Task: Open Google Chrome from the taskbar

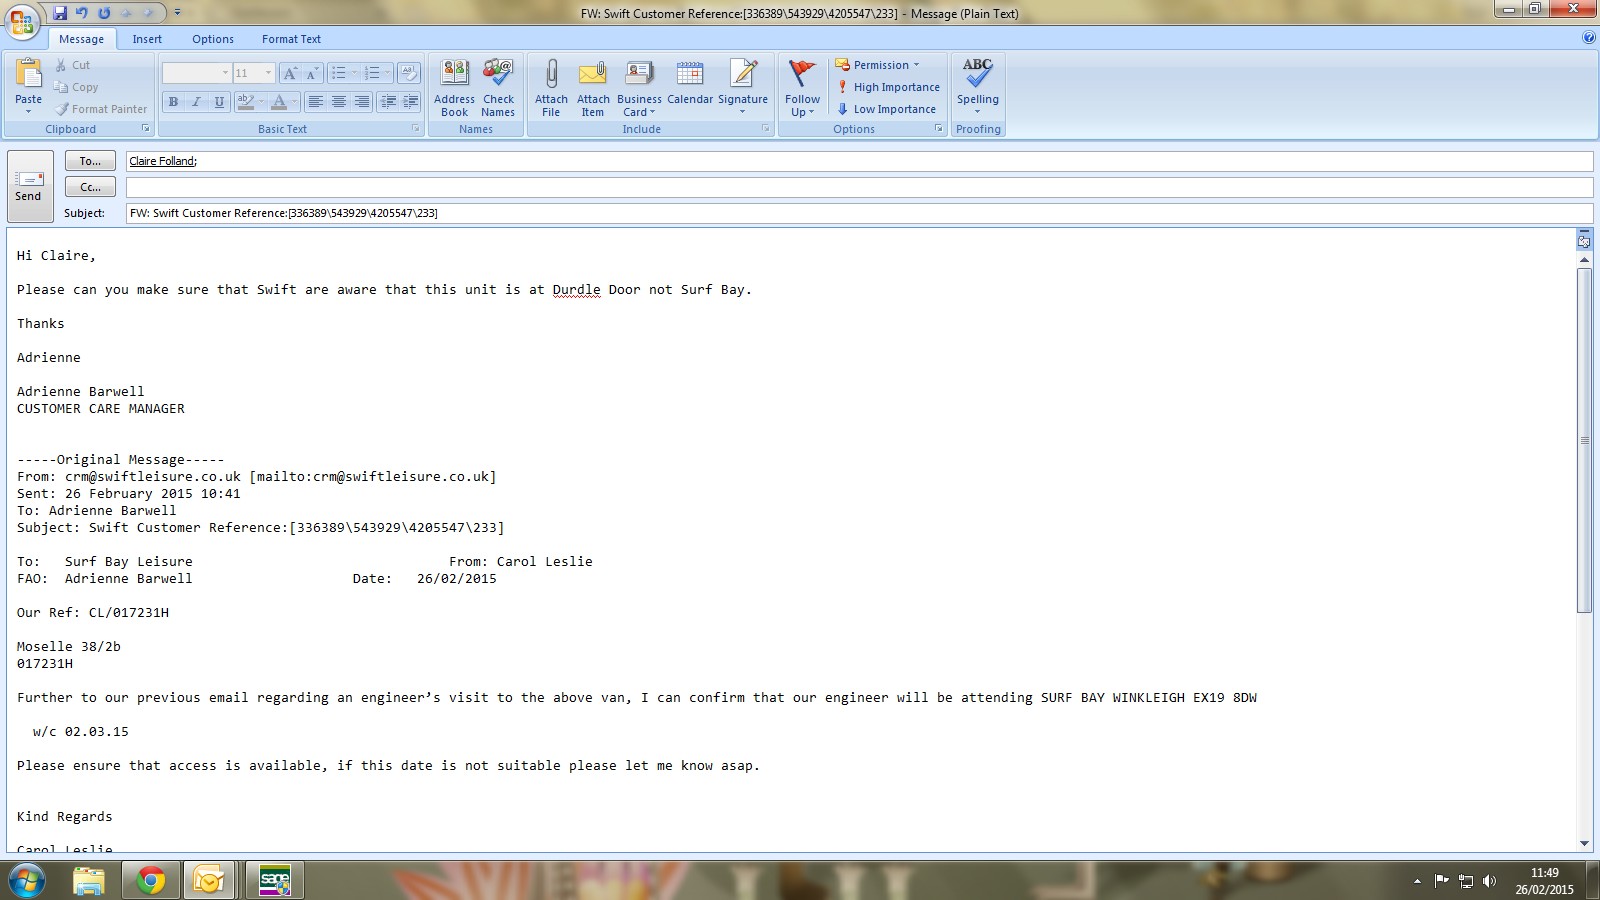Action: 150,881
